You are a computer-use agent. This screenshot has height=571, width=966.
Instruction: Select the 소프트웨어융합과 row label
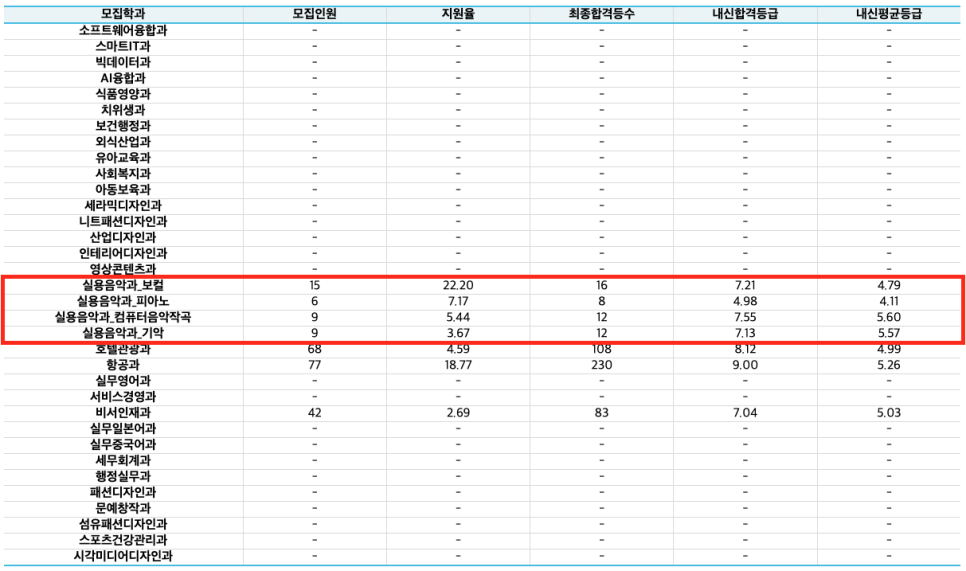pyautogui.click(x=123, y=30)
